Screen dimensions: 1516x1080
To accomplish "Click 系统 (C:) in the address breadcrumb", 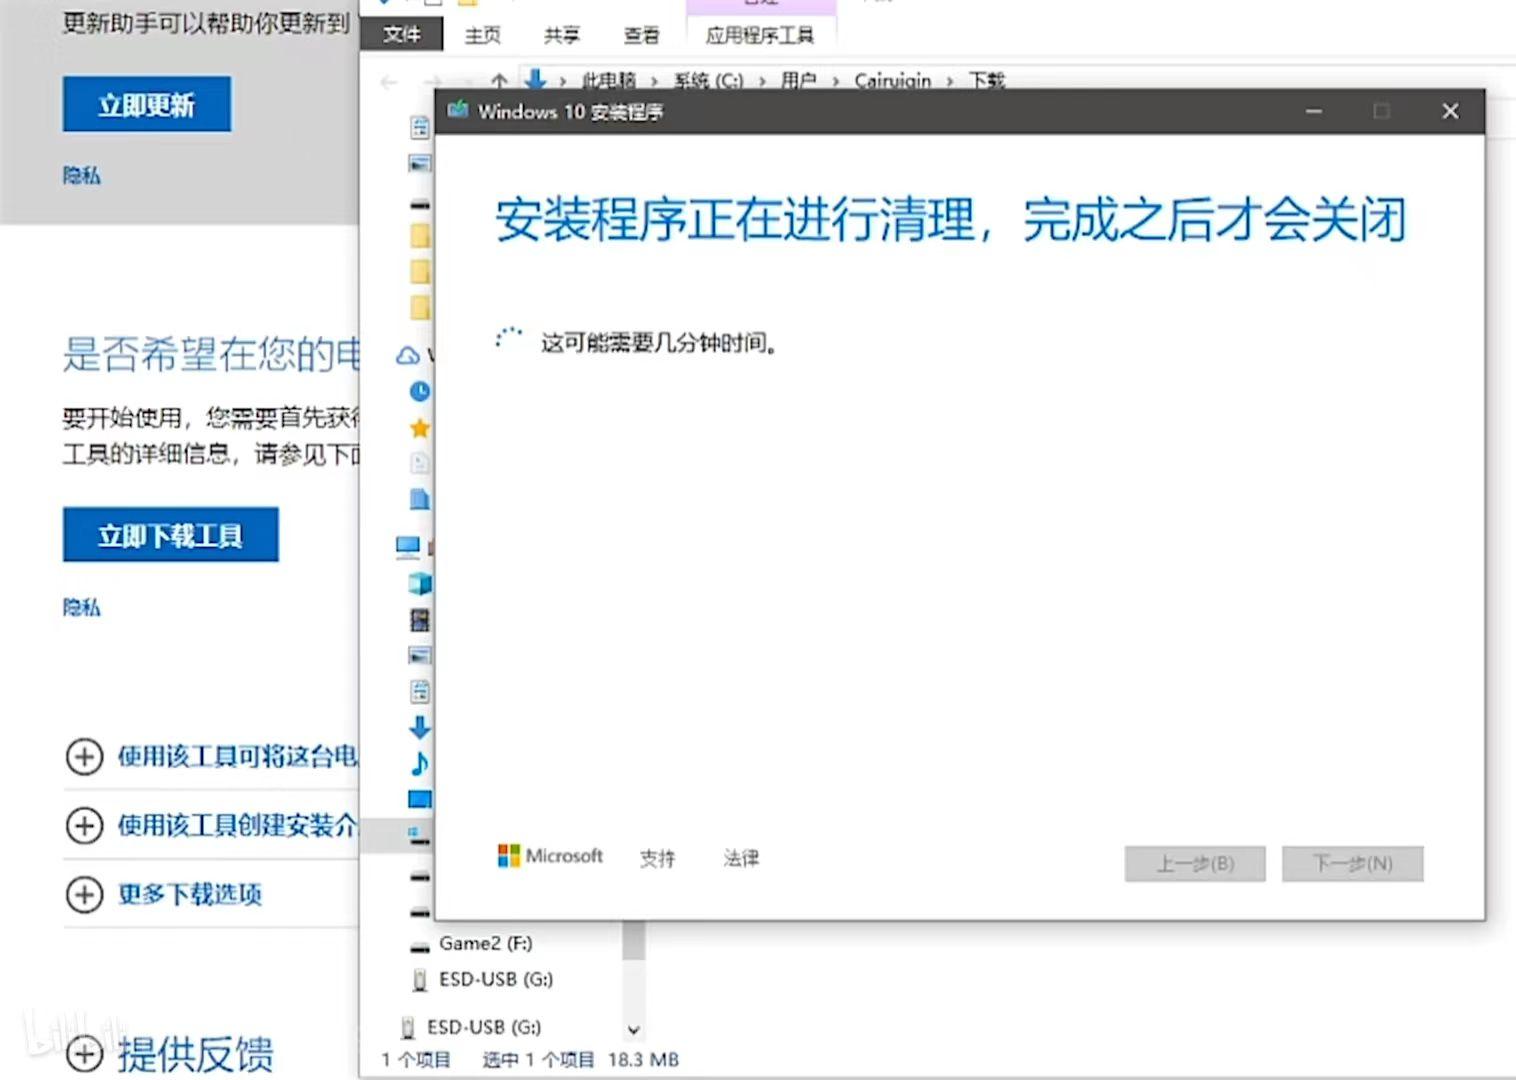I will coord(708,81).
